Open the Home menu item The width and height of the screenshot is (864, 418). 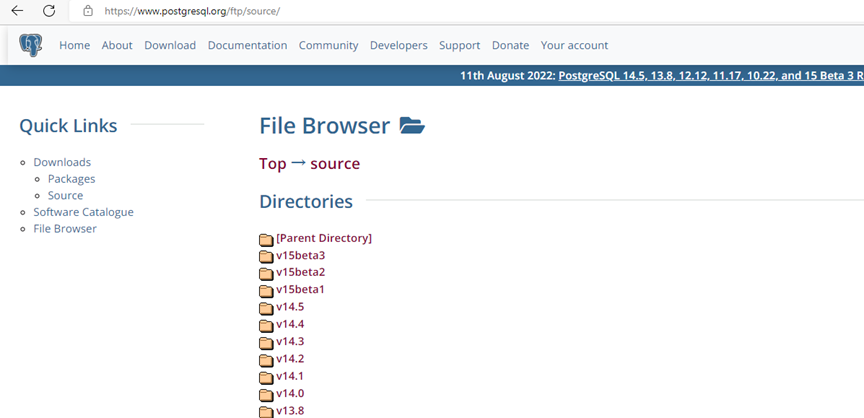click(x=74, y=45)
